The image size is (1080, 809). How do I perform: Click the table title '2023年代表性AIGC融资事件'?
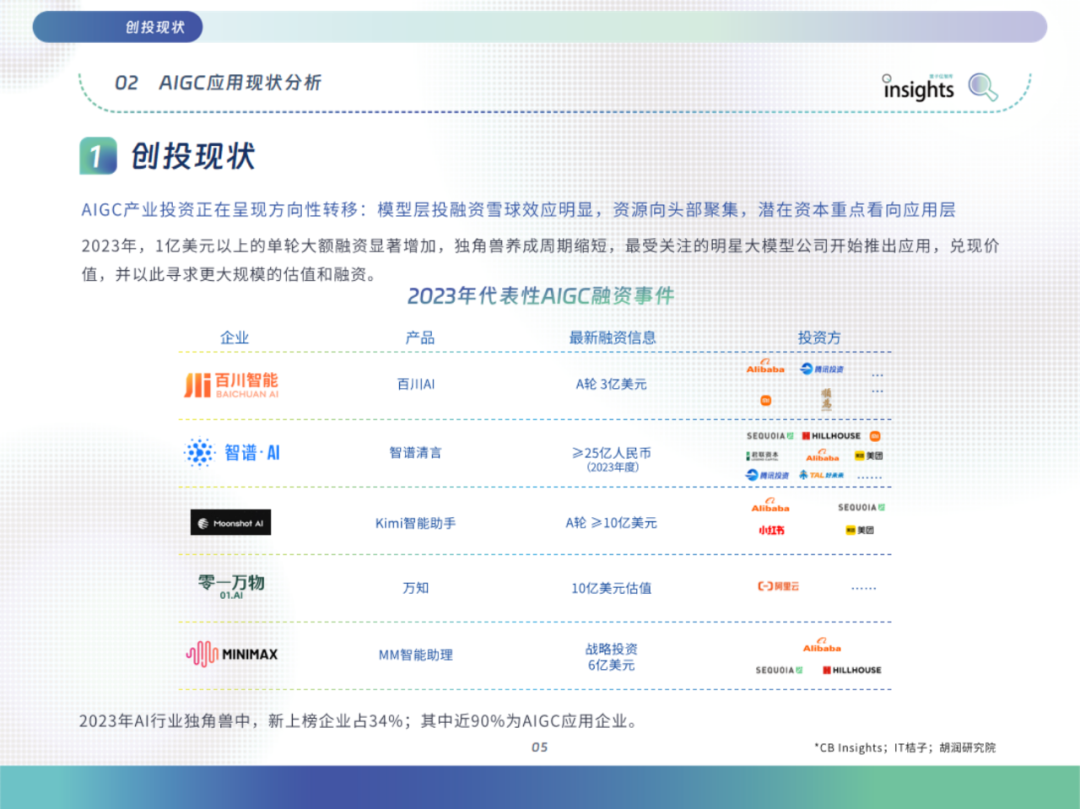point(541,296)
